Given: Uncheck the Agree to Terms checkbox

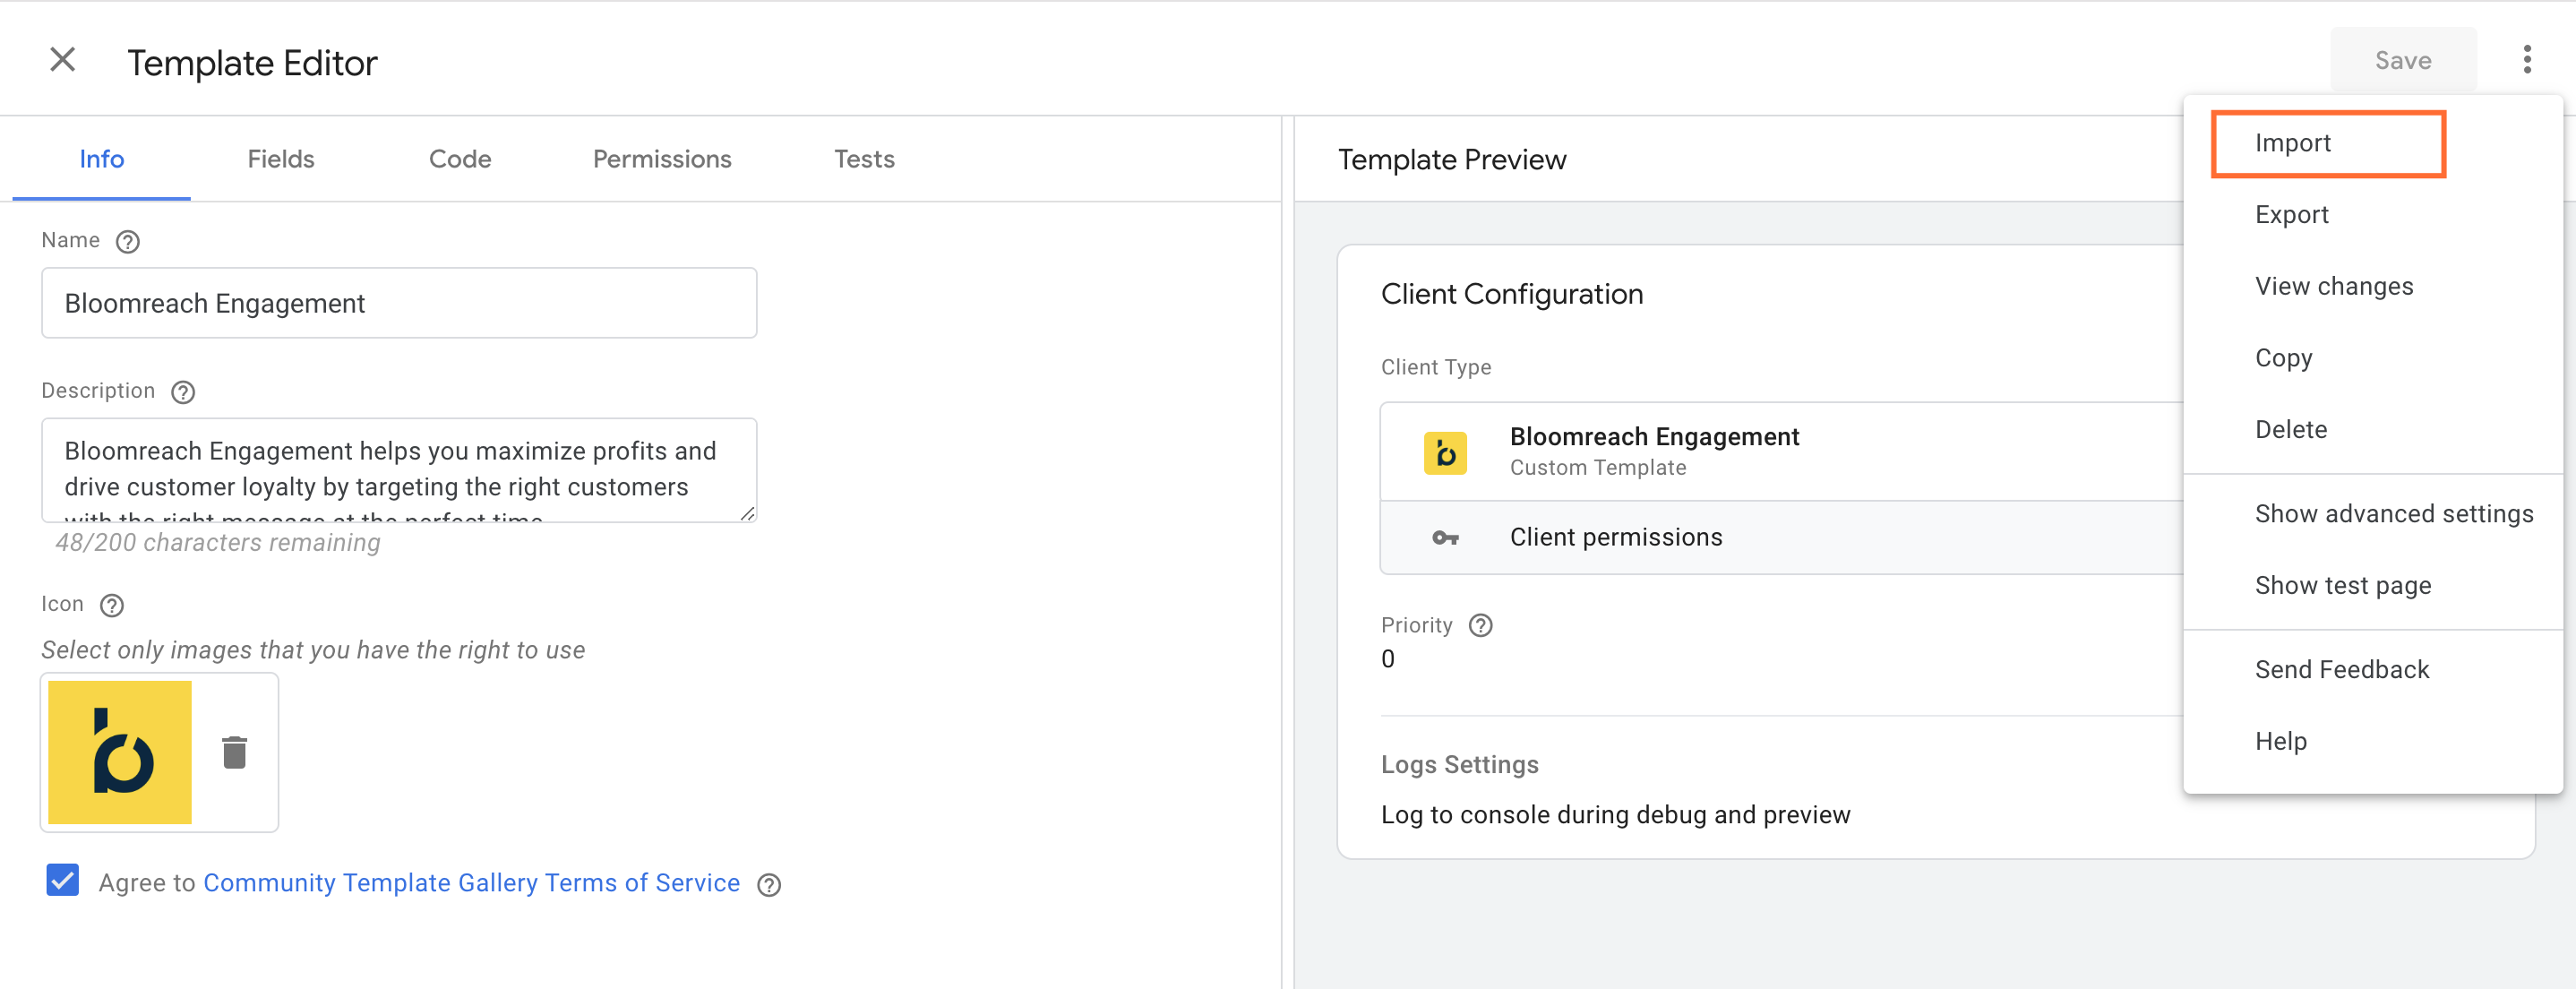Looking at the screenshot, I should click(63, 881).
